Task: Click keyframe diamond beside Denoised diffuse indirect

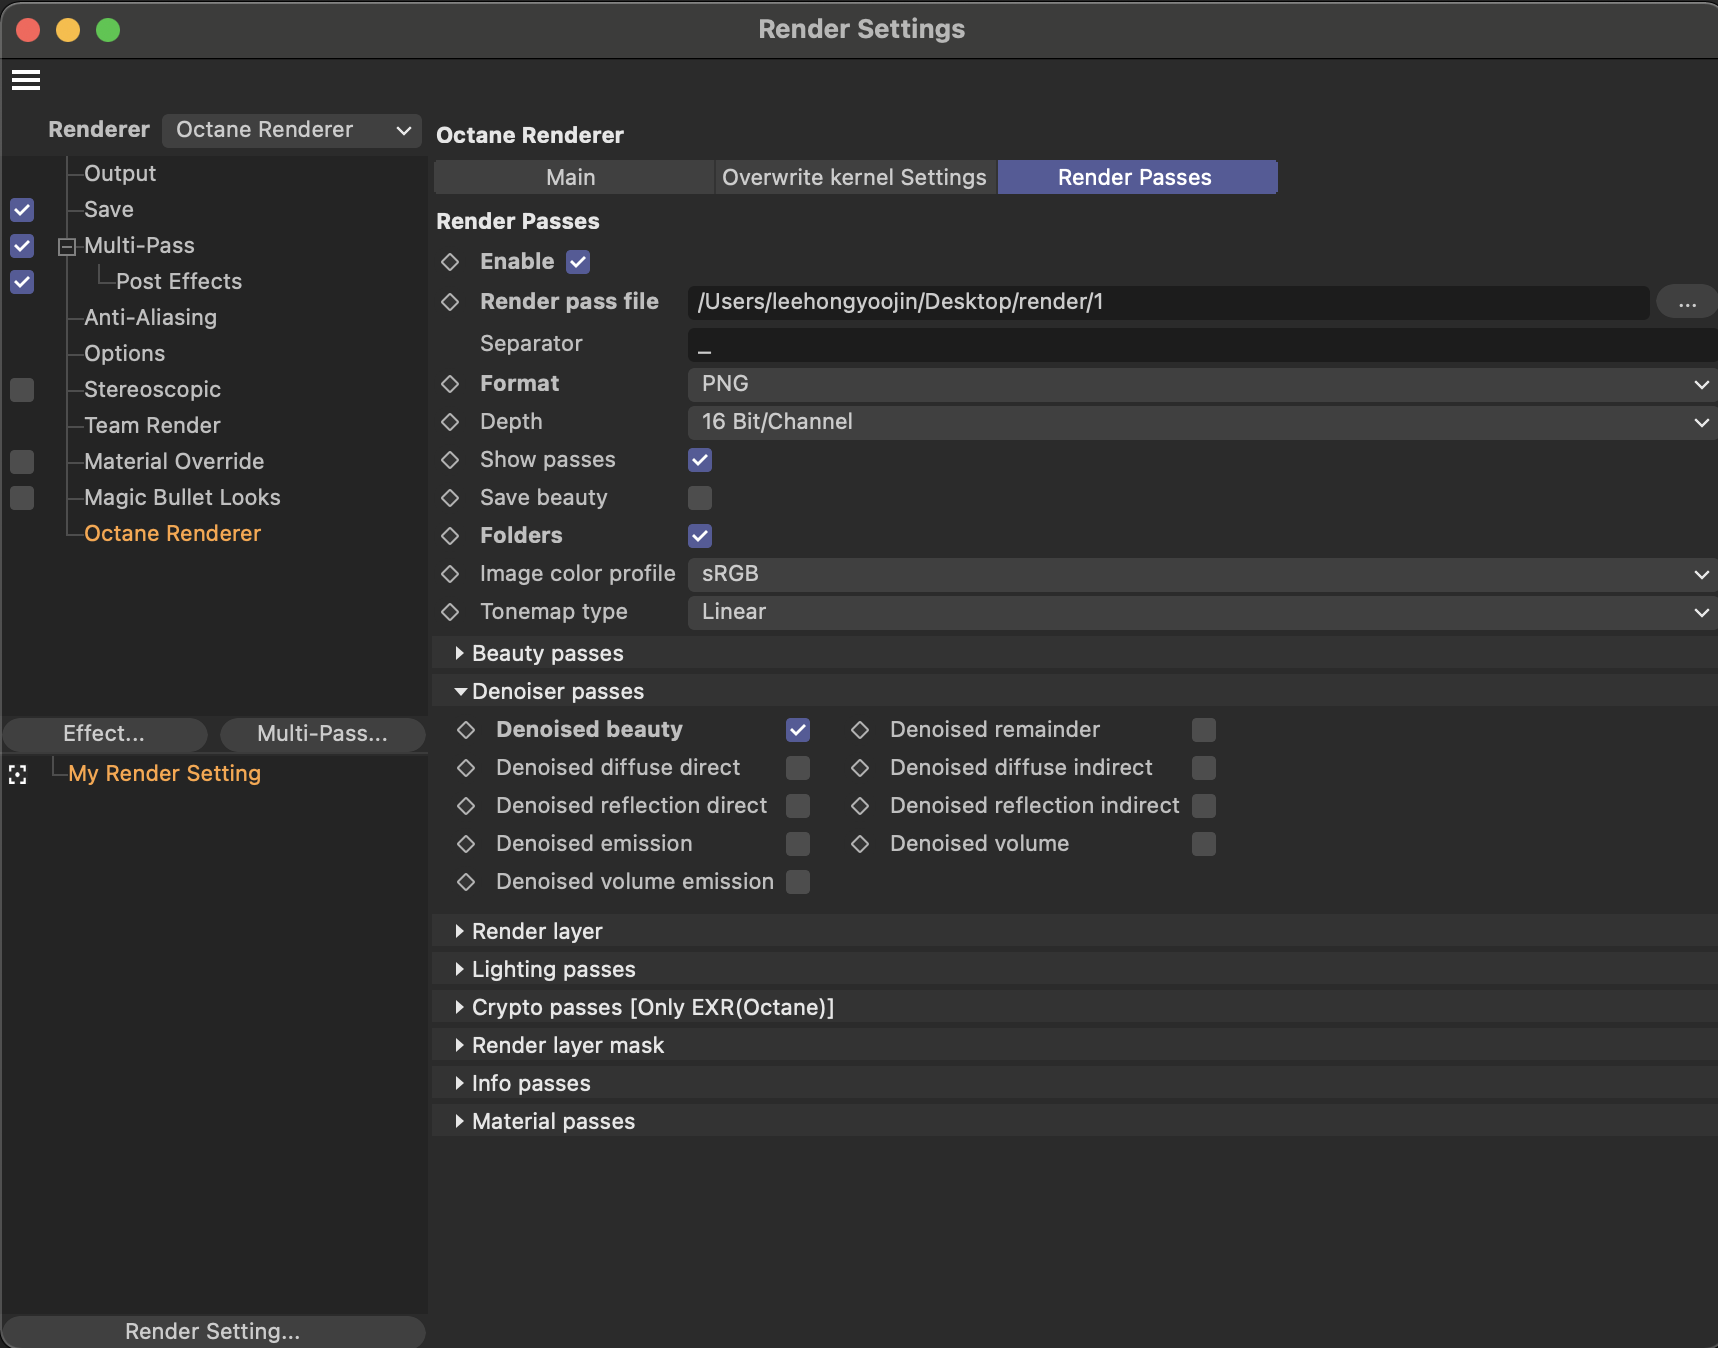Action: [x=860, y=768]
